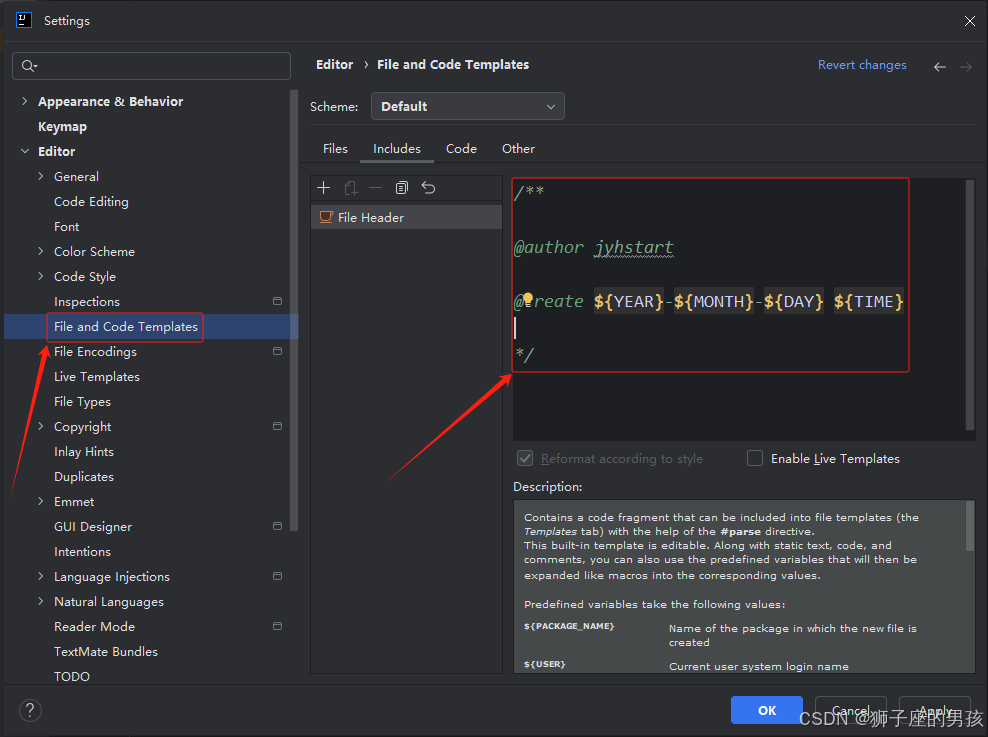
Task: Open Font settings
Action: pos(67,227)
